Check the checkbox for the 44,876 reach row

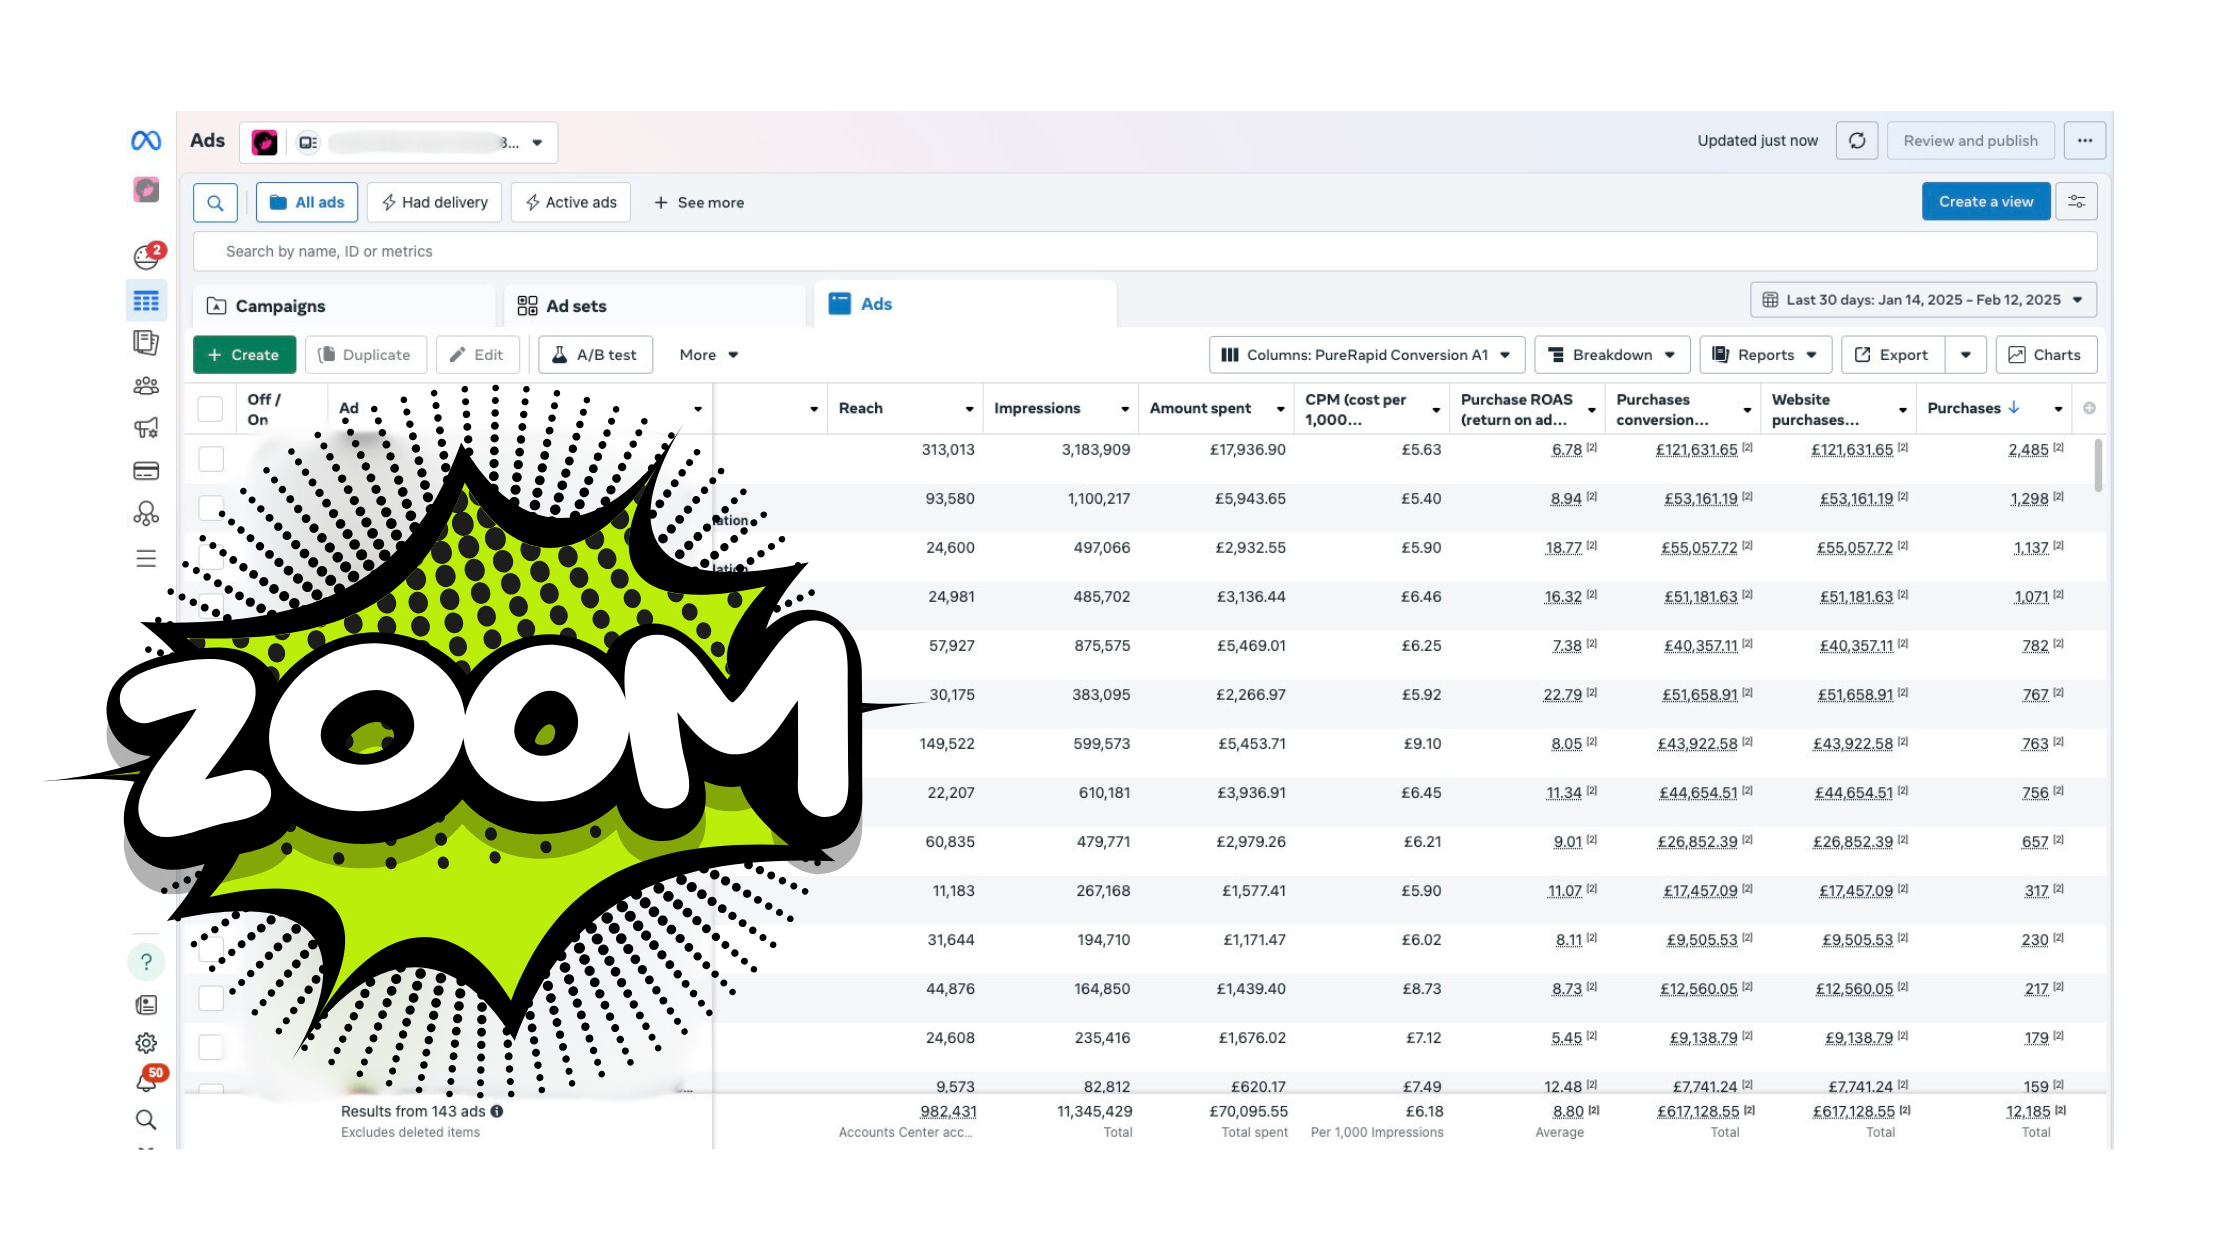[211, 998]
